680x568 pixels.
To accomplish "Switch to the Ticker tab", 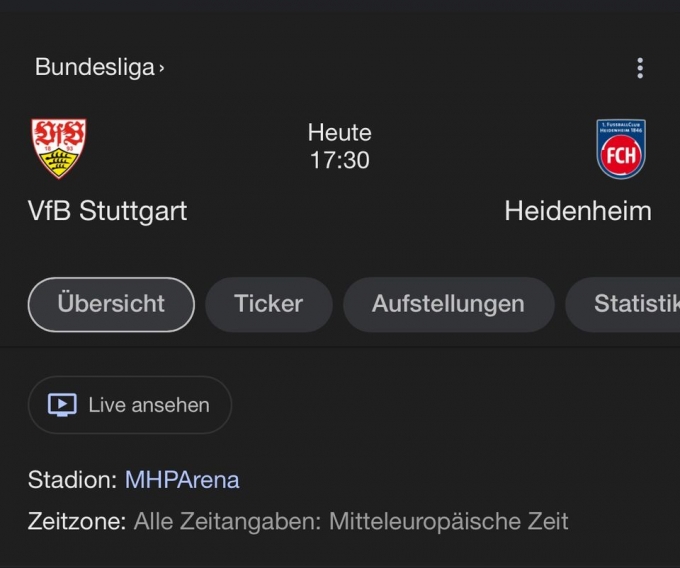I will point(268,304).
